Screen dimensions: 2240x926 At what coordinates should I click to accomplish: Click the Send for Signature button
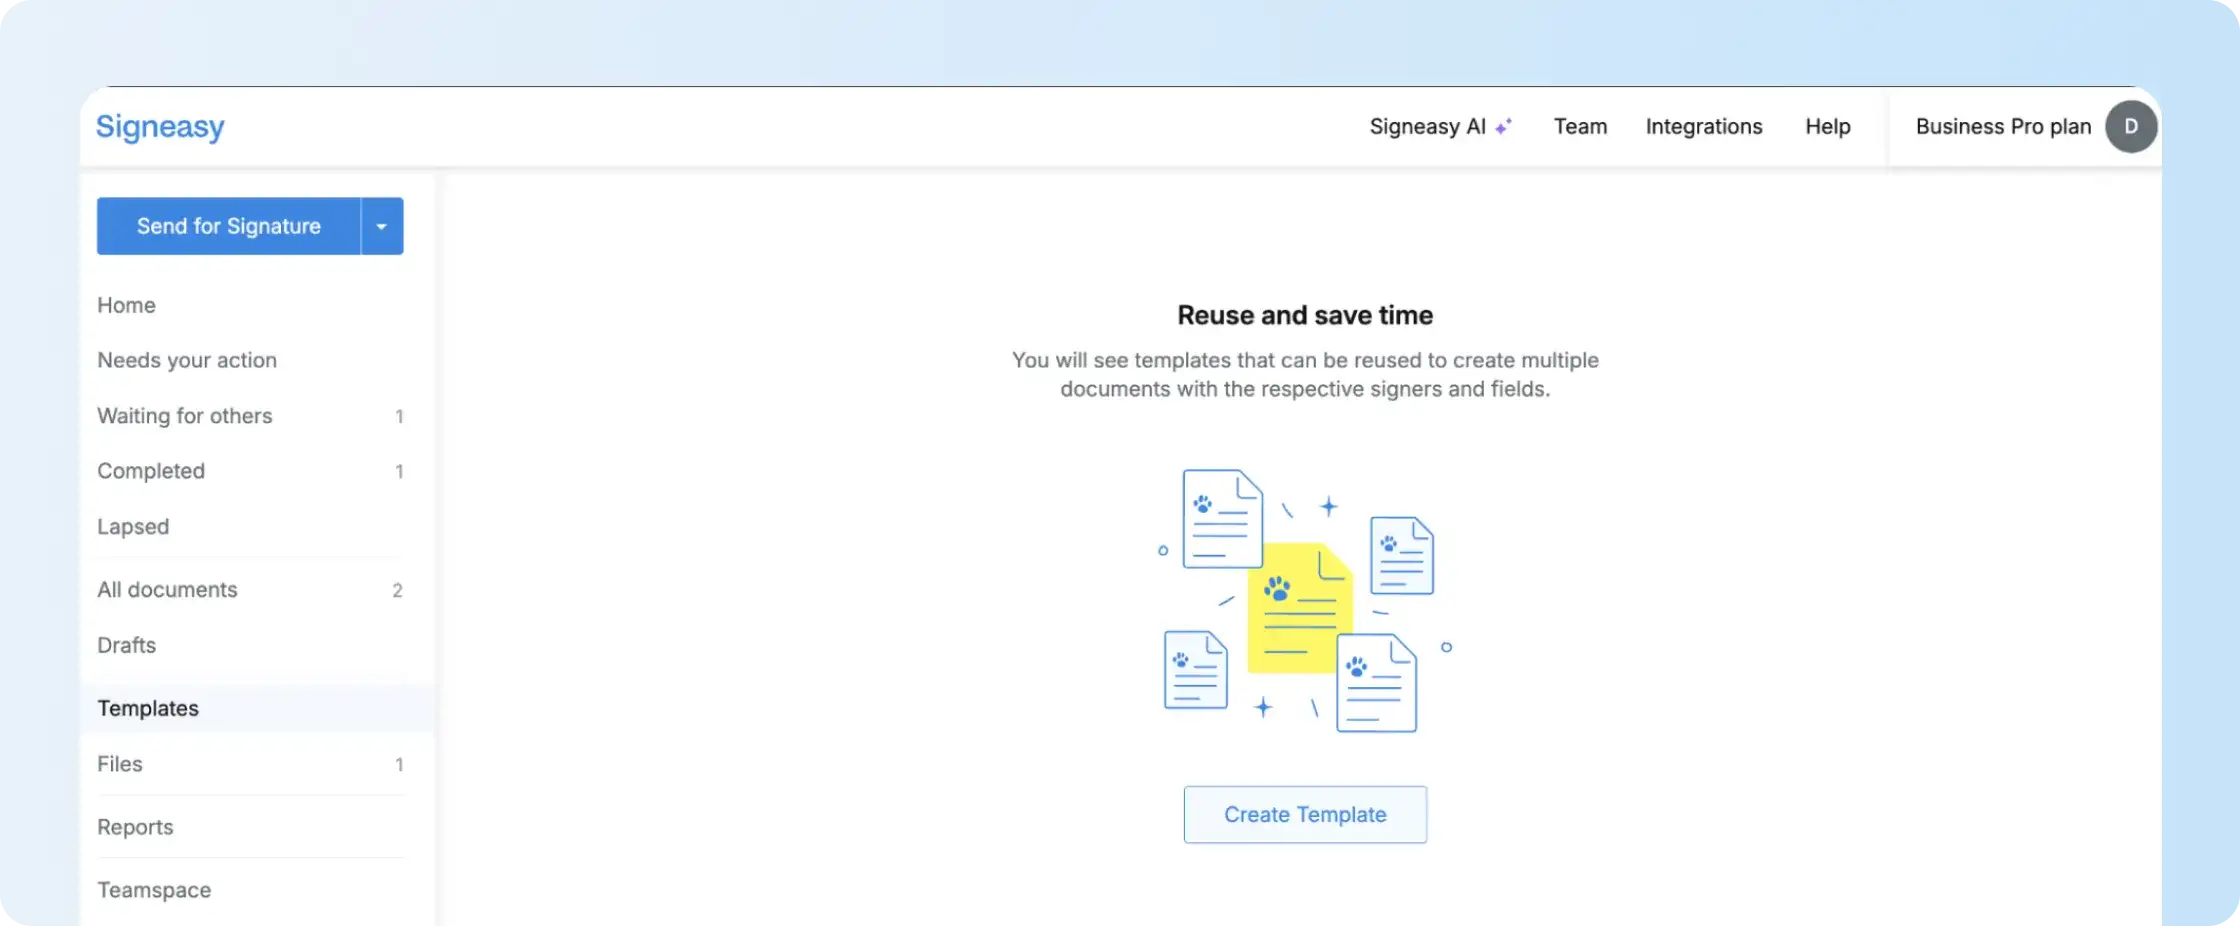229,226
